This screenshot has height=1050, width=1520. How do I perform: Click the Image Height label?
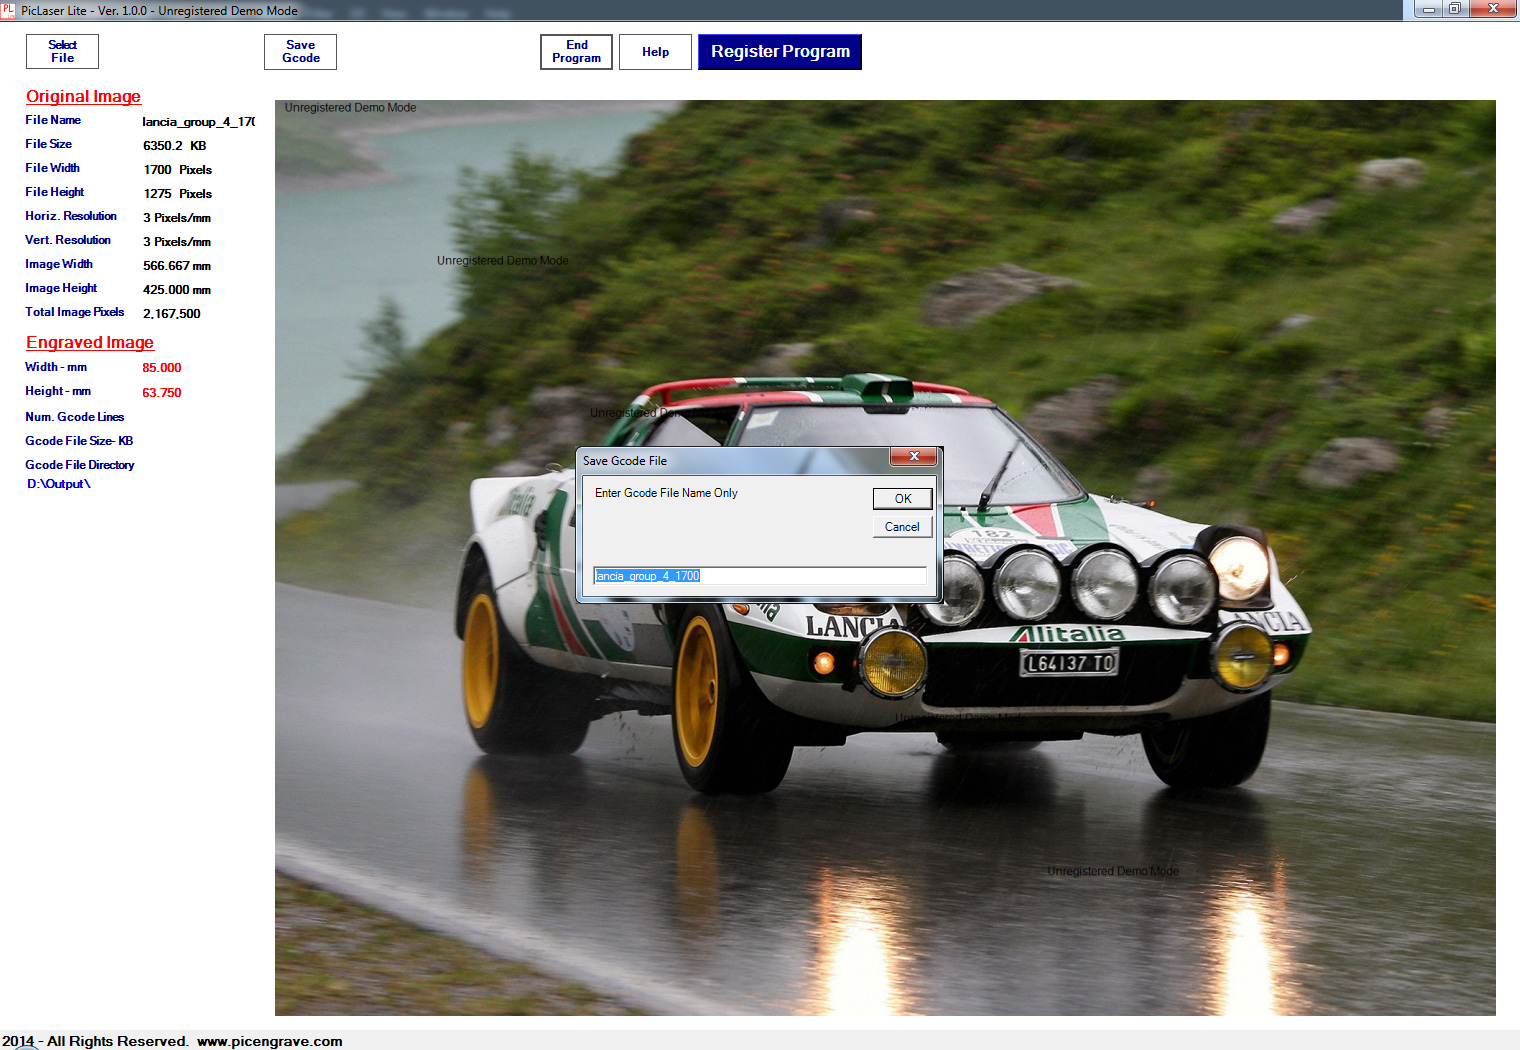point(61,288)
